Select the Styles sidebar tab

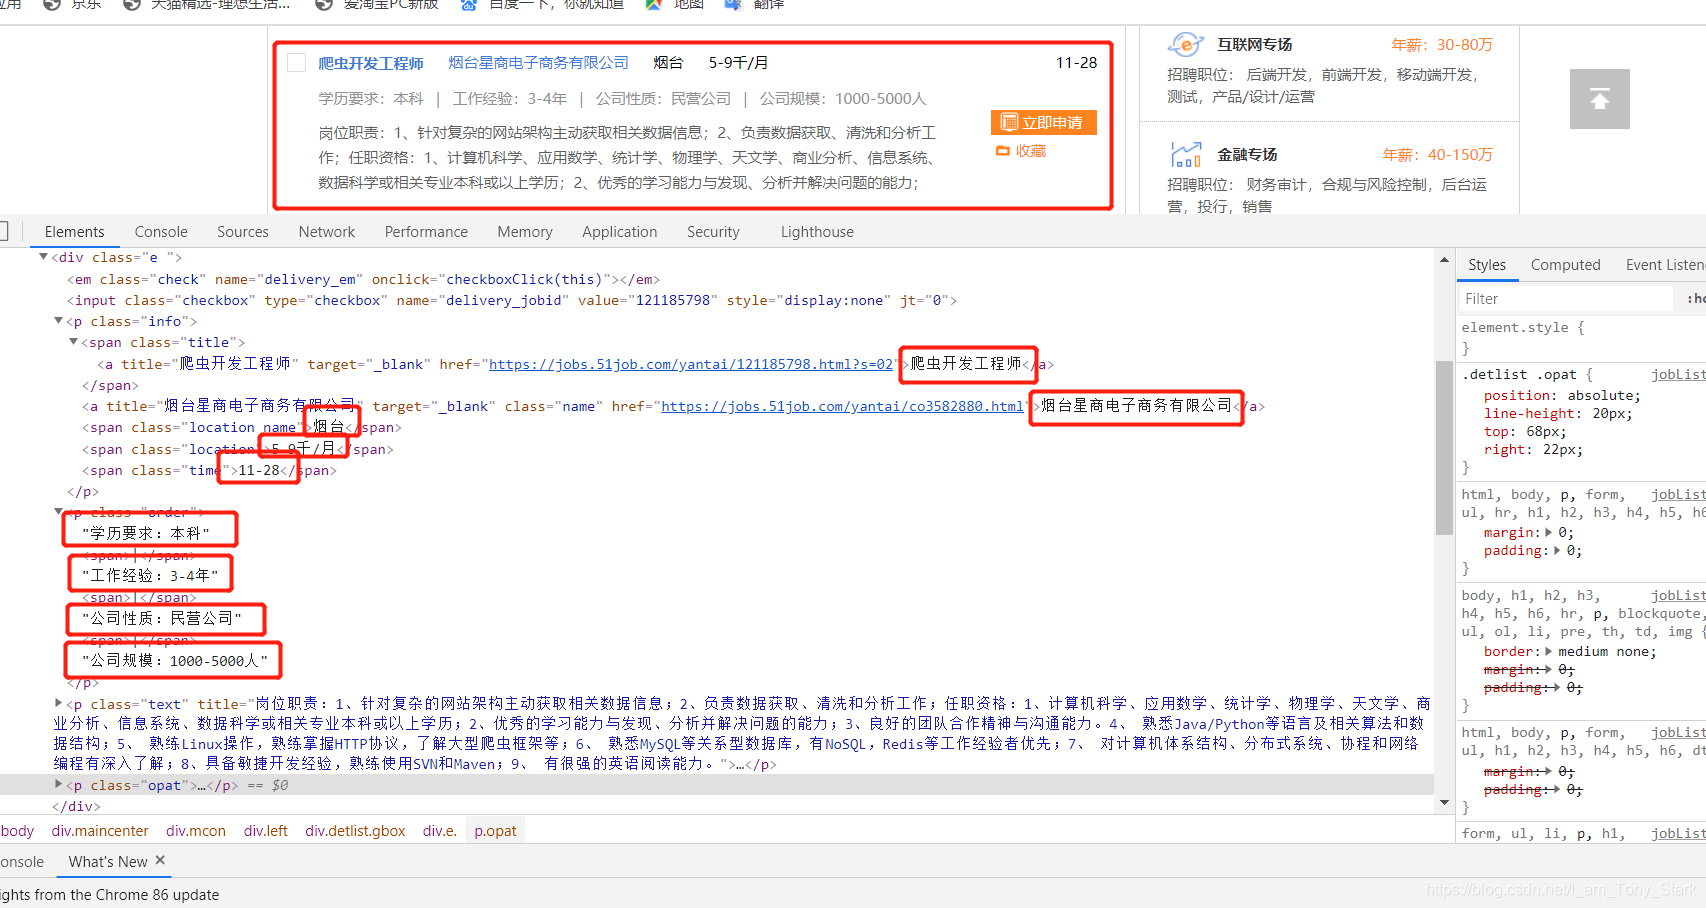coord(1487,265)
